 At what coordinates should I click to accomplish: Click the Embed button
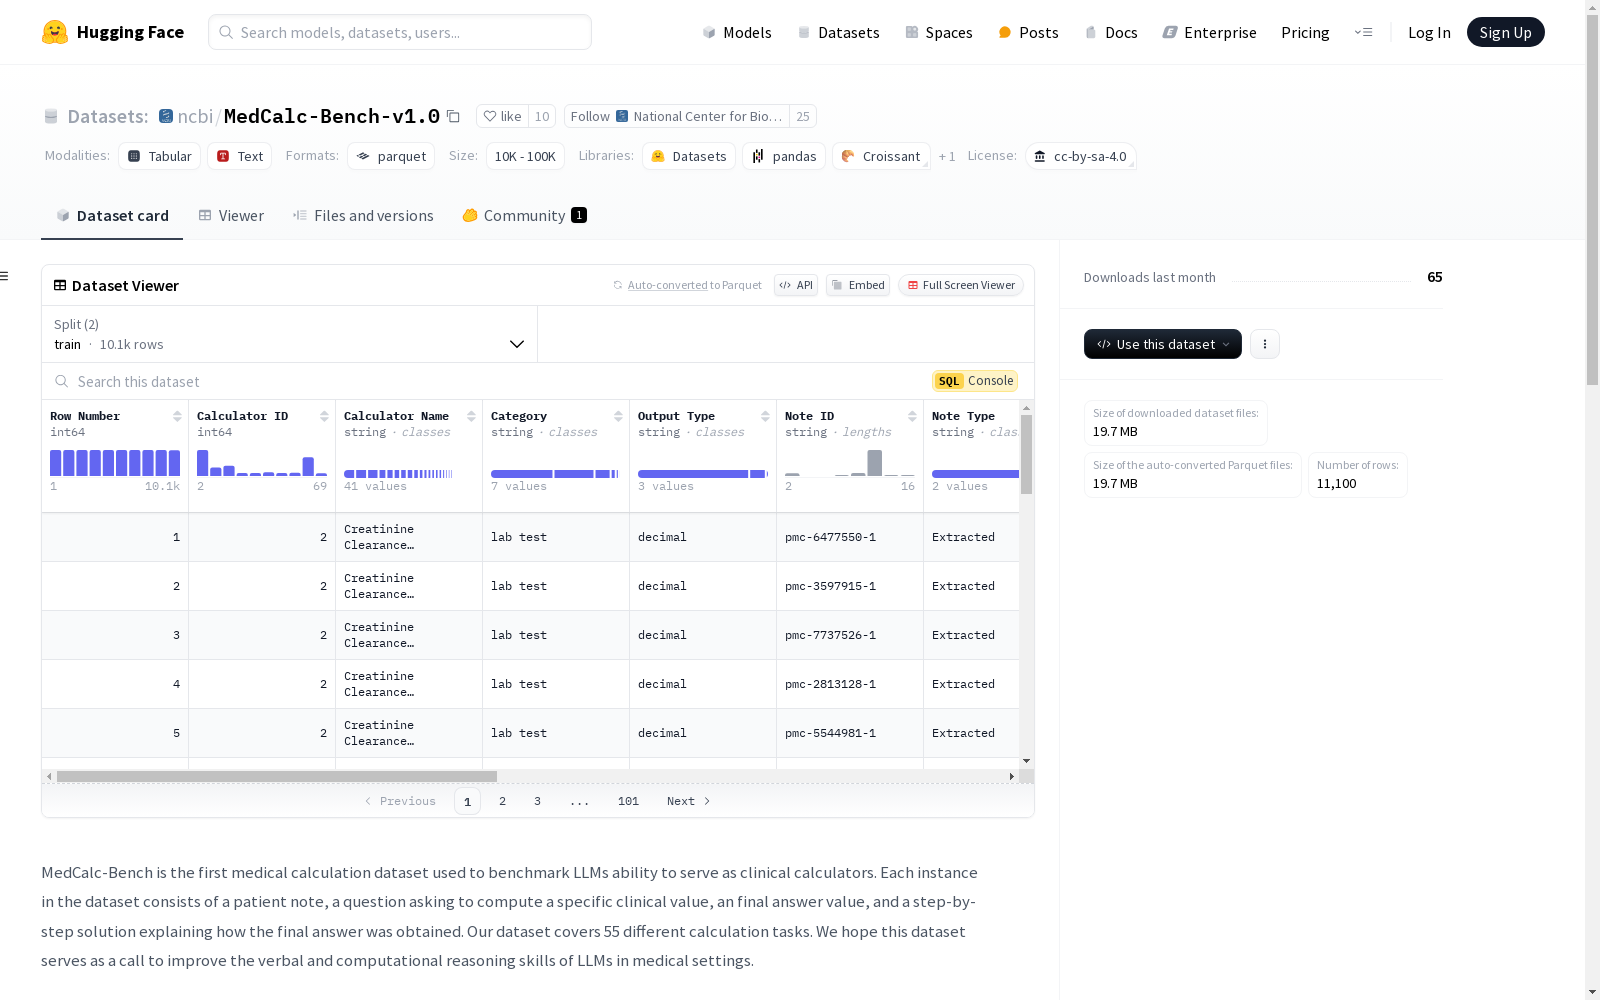click(x=858, y=285)
